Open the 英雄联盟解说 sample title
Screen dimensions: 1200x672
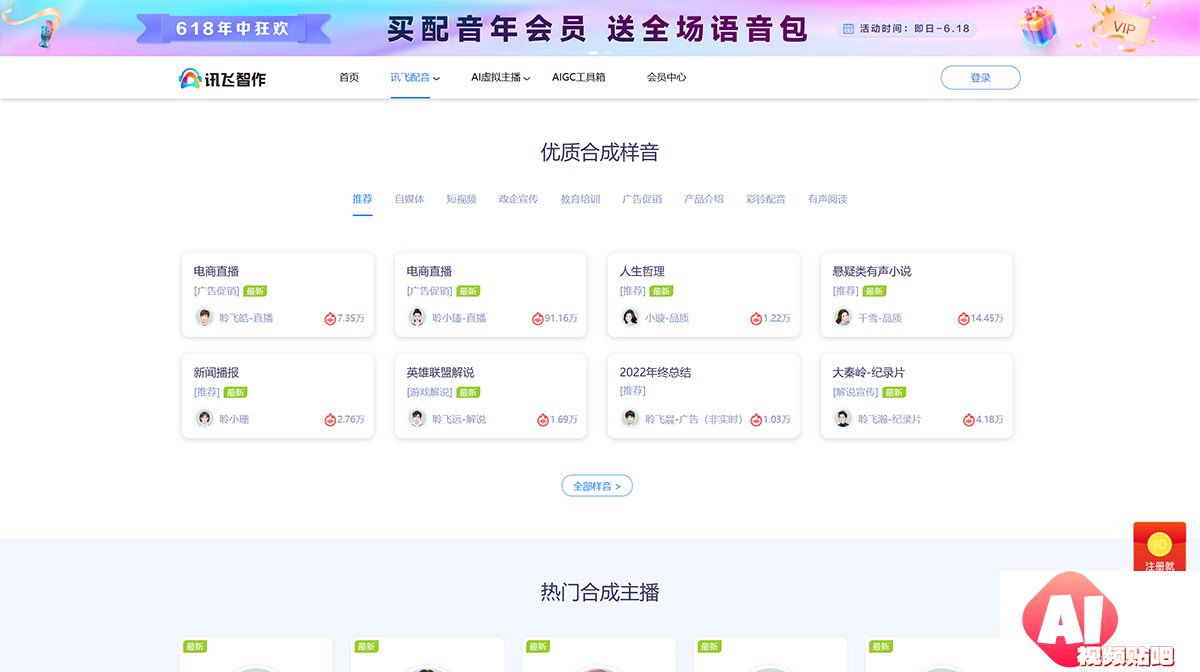pyautogui.click(x=440, y=372)
